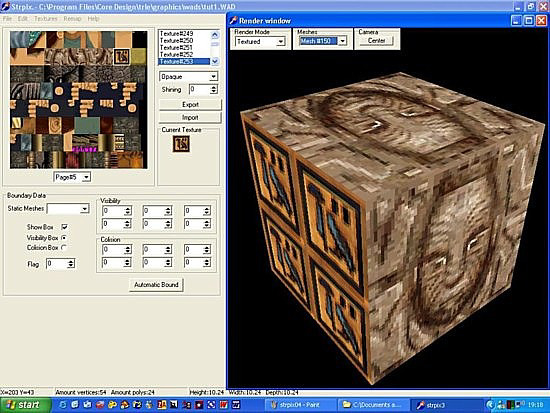This screenshot has height=413, width=550.
Task: Select Texture#250 in the texture list
Action: click(184, 41)
